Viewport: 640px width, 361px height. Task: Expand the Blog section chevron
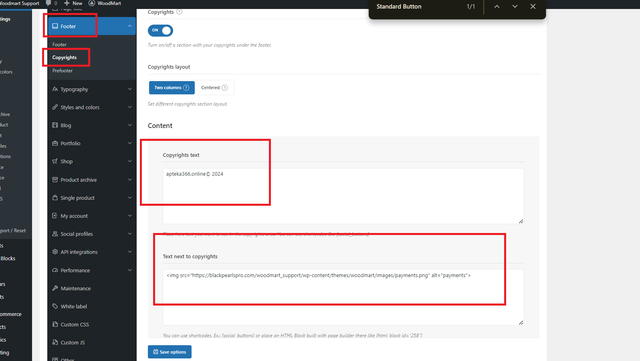[x=130, y=125]
